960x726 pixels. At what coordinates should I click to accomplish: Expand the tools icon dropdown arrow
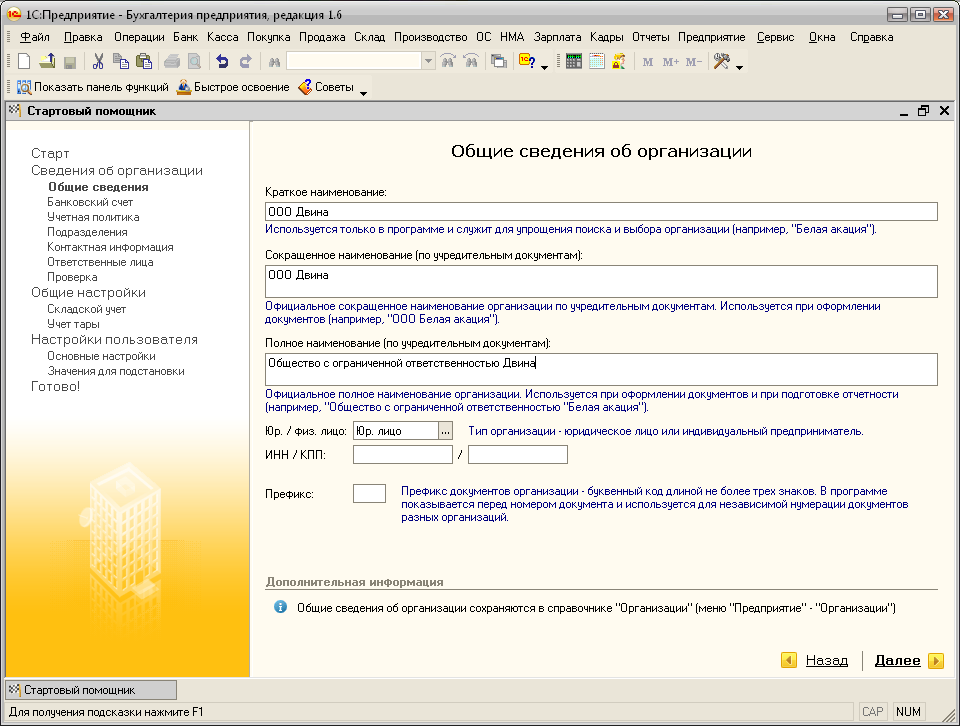pos(739,67)
